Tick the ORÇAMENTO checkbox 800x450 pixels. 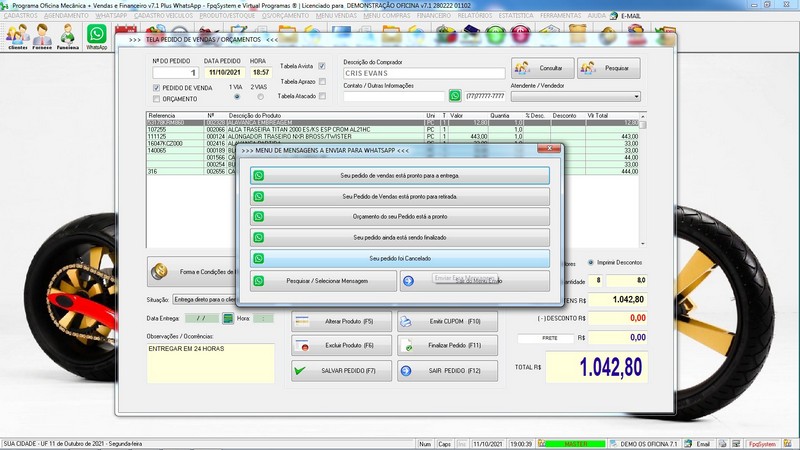click(x=156, y=99)
